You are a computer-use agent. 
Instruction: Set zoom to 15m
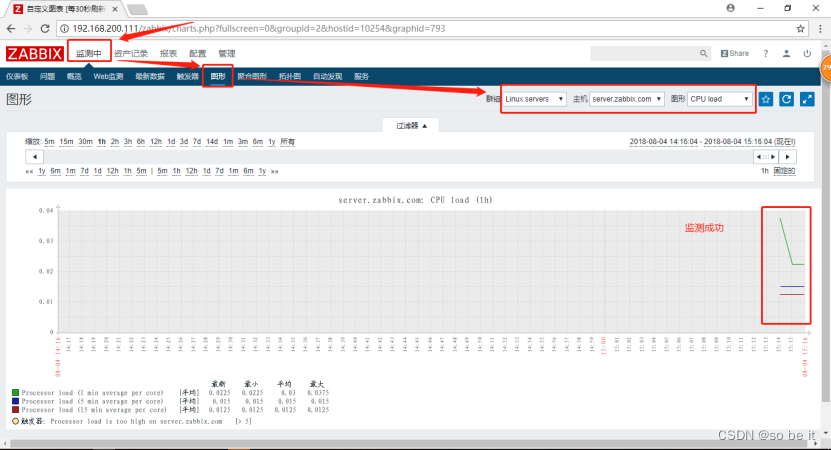pos(66,142)
